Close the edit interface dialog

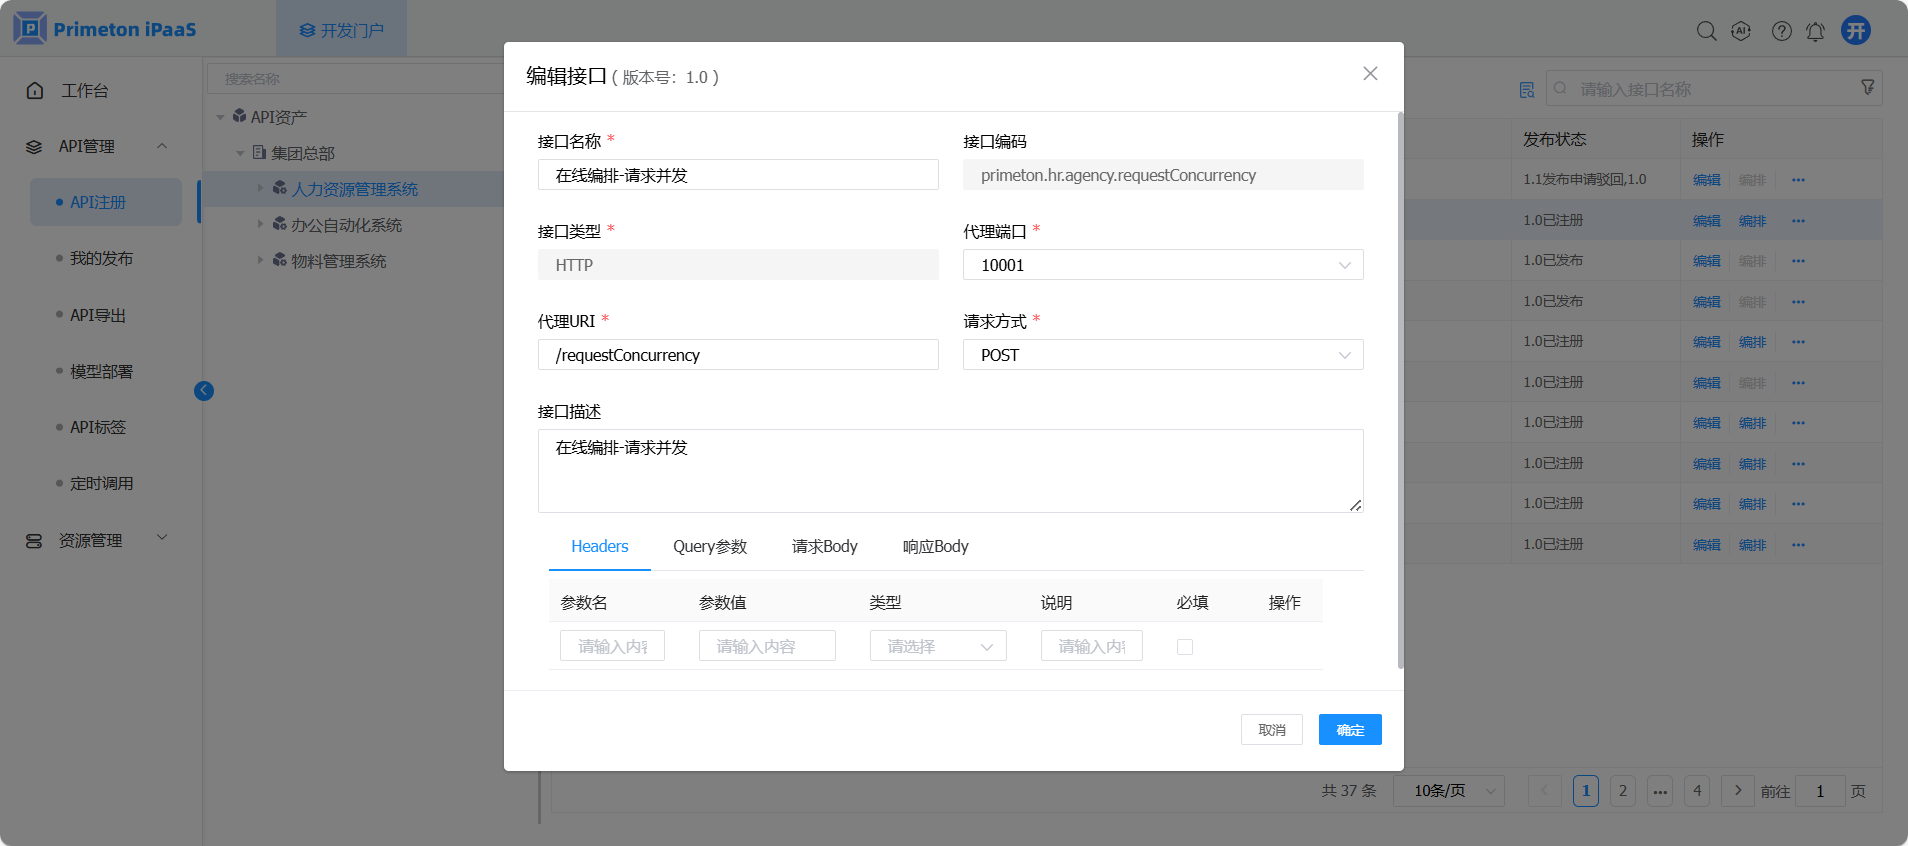[1370, 74]
